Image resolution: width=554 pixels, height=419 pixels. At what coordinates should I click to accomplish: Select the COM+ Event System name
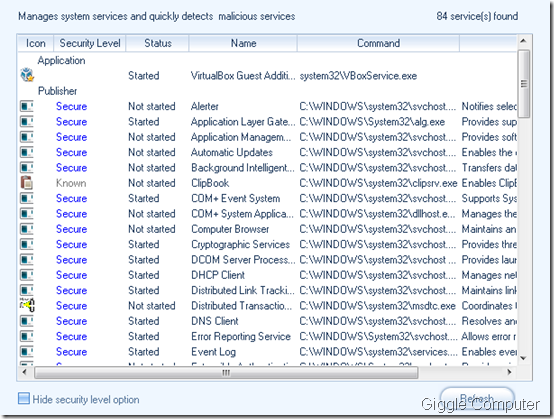point(236,199)
